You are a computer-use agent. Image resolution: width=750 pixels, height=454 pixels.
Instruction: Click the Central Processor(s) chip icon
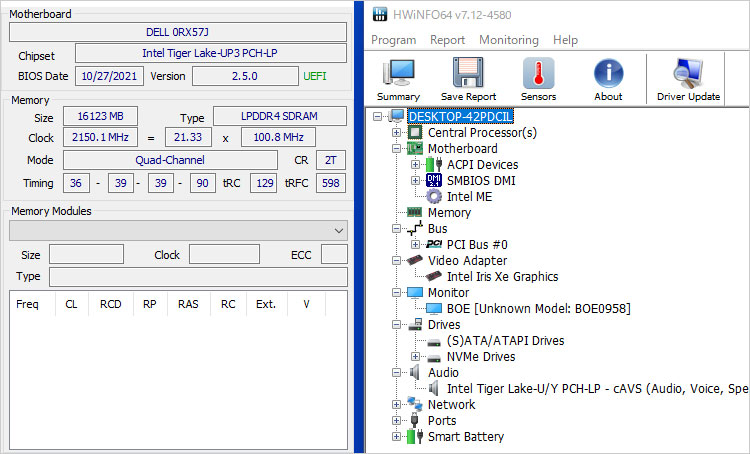[x=415, y=133]
